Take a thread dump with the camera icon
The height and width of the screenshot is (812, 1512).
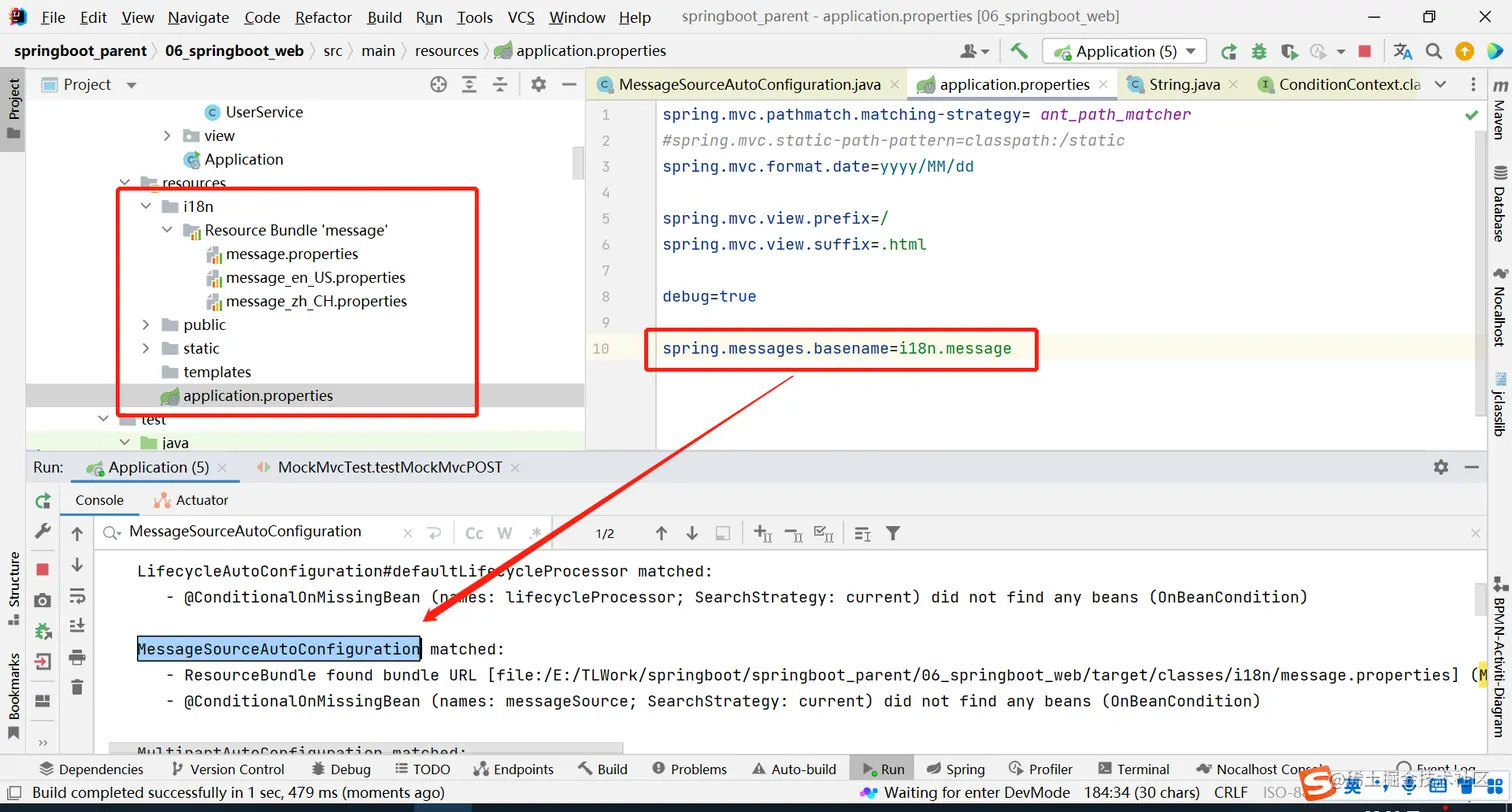[x=43, y=600]
